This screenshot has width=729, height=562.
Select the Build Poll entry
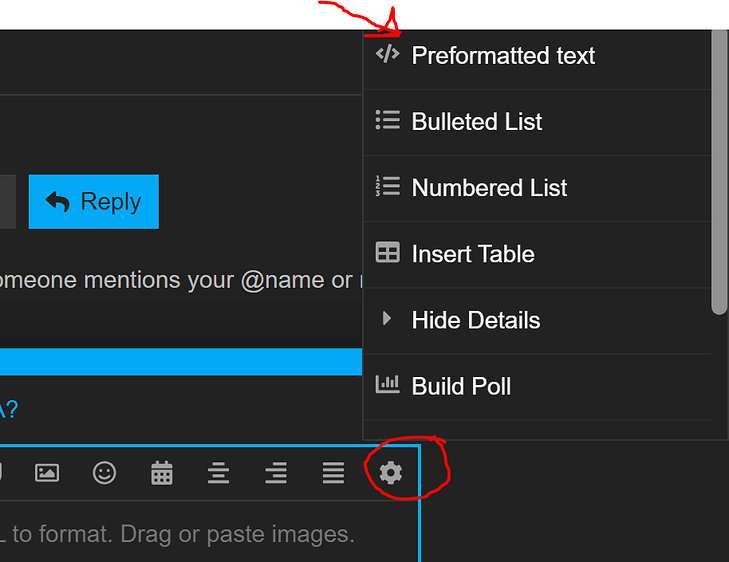(537, 387)
